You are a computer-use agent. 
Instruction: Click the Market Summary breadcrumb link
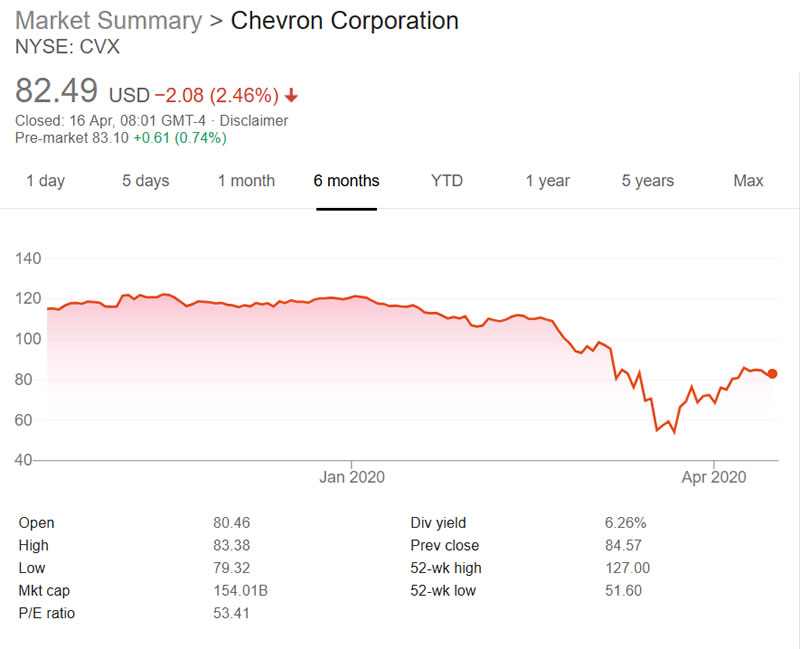point(109,21)
